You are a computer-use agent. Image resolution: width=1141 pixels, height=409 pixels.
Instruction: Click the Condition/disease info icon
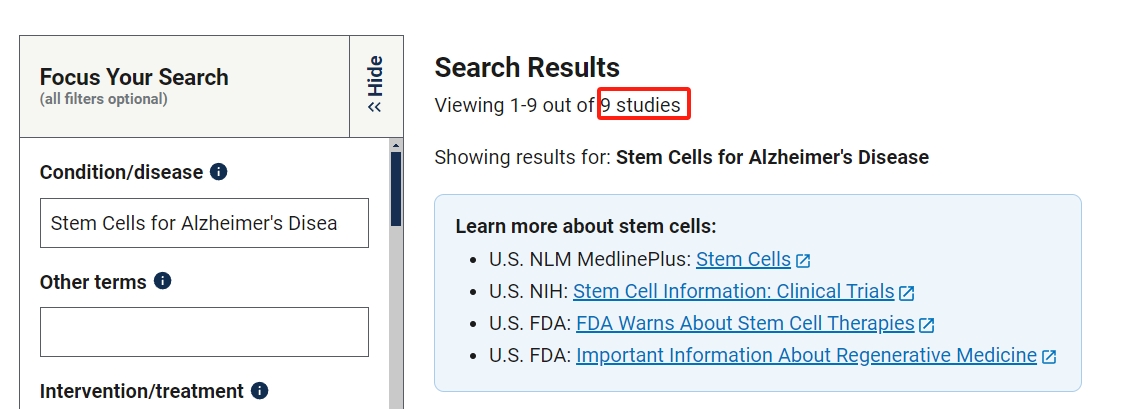pyautogui.click(x=219, y=172)
